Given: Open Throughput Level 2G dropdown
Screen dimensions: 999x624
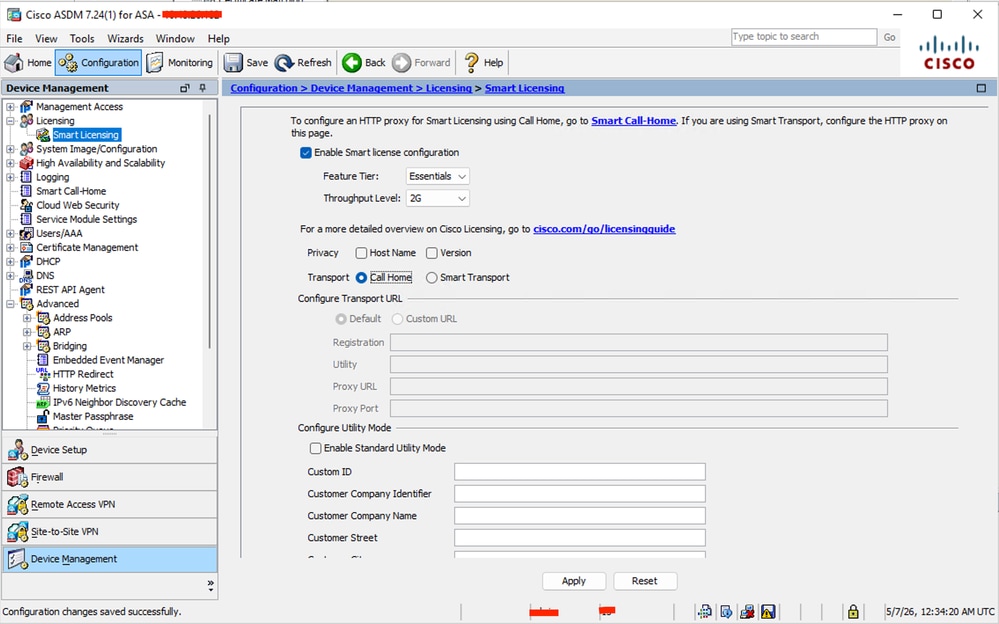Looking at the screenshot, I should coord(438,198).
